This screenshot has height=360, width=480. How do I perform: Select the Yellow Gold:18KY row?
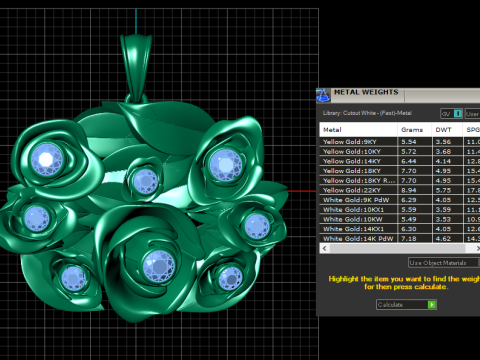coord(400,171)
